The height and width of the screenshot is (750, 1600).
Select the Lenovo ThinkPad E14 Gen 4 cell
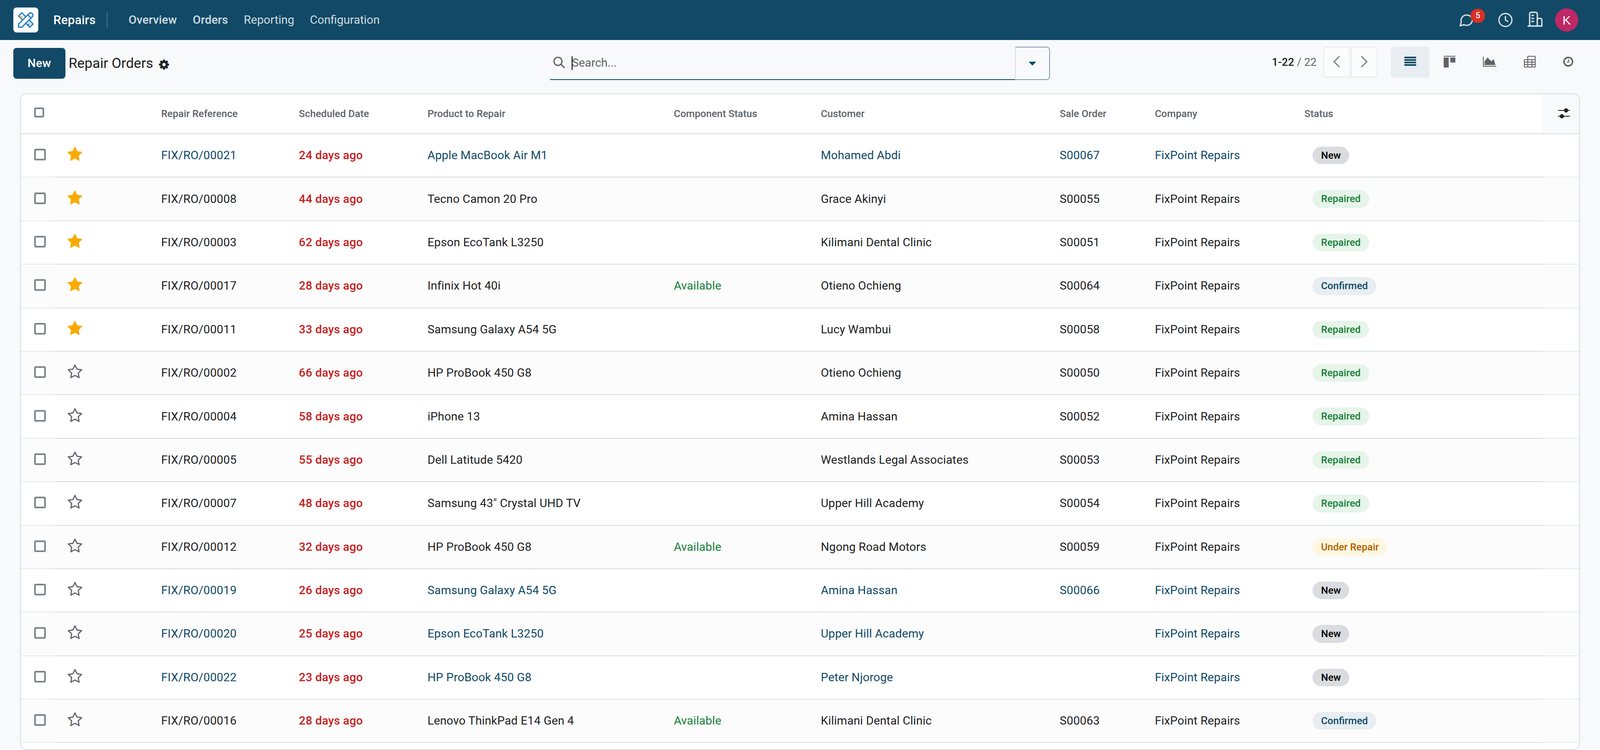[x=500, y=721]
